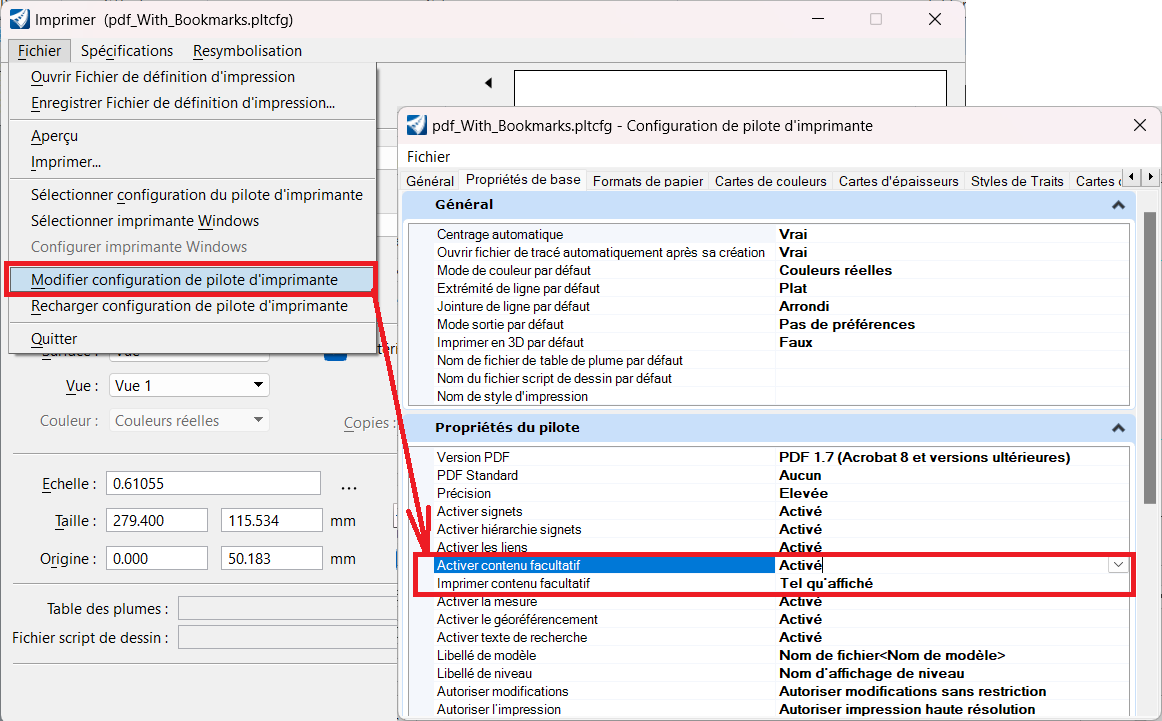The height and width of the screenshot is (721, 1162).
Task: Switch to Cartes d'épaisseurs tab
Action: pyautogui.click(x=898, y=181)
